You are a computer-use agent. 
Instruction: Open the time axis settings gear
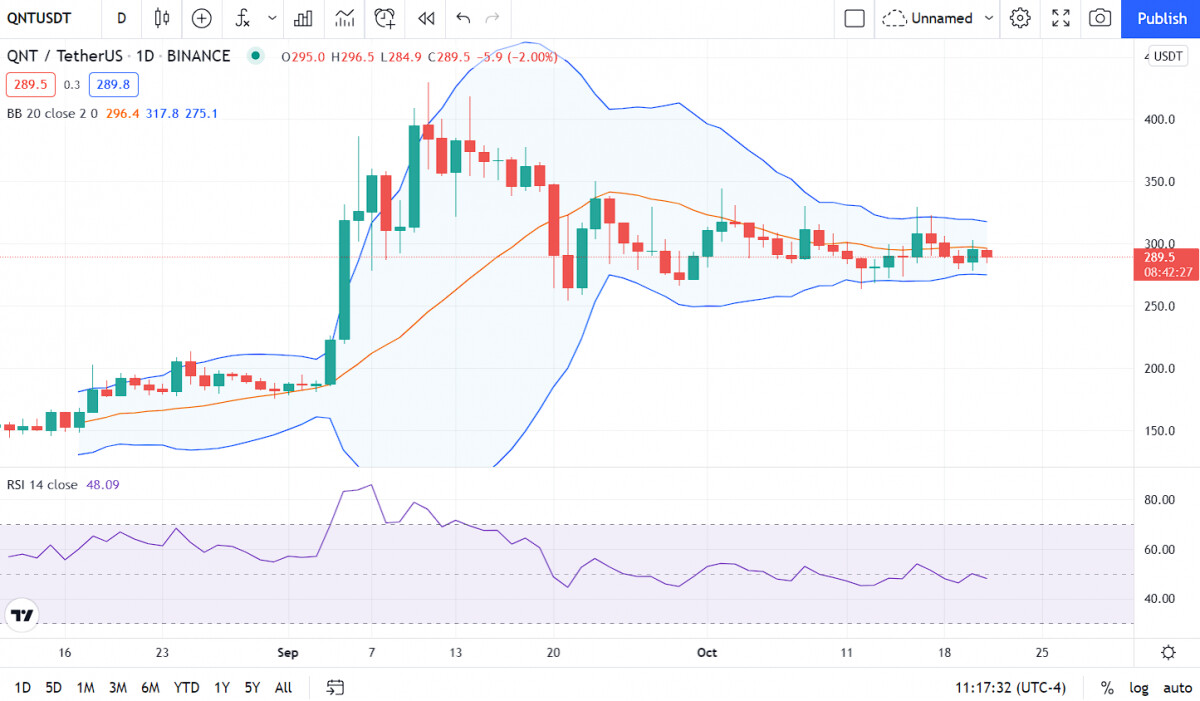pos(1168,653)
